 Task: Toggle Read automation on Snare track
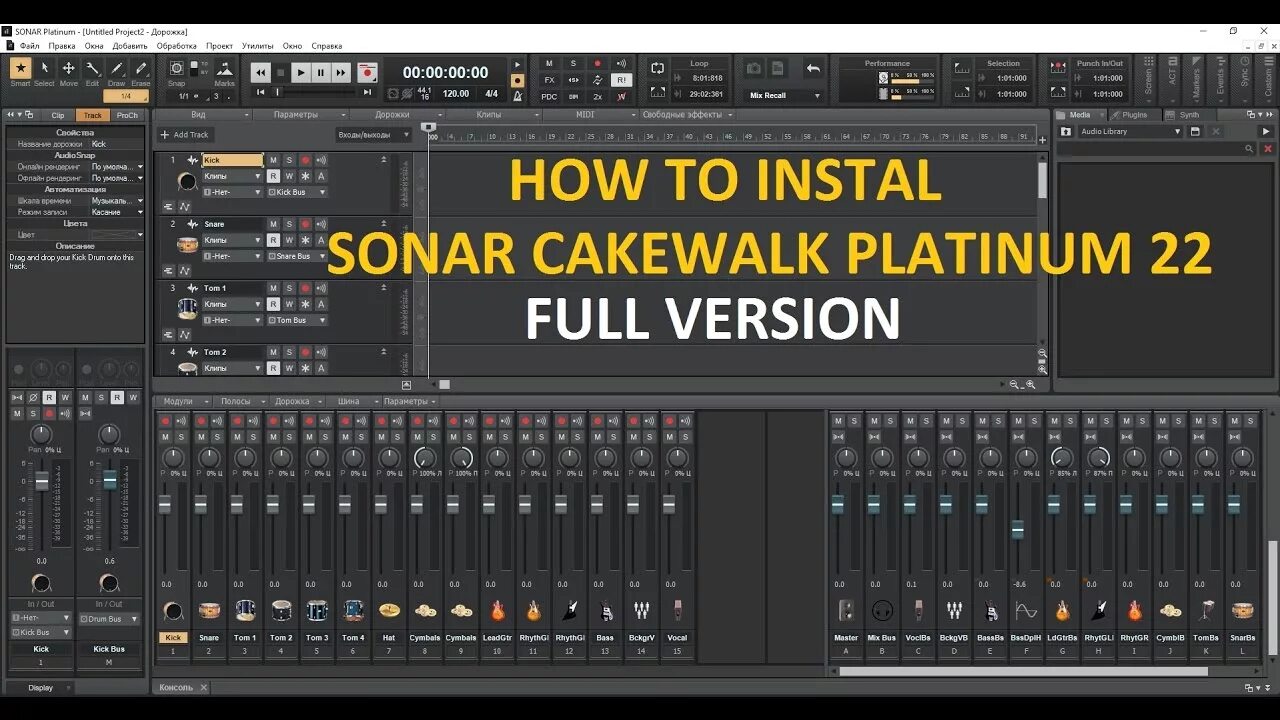[273, 240]
